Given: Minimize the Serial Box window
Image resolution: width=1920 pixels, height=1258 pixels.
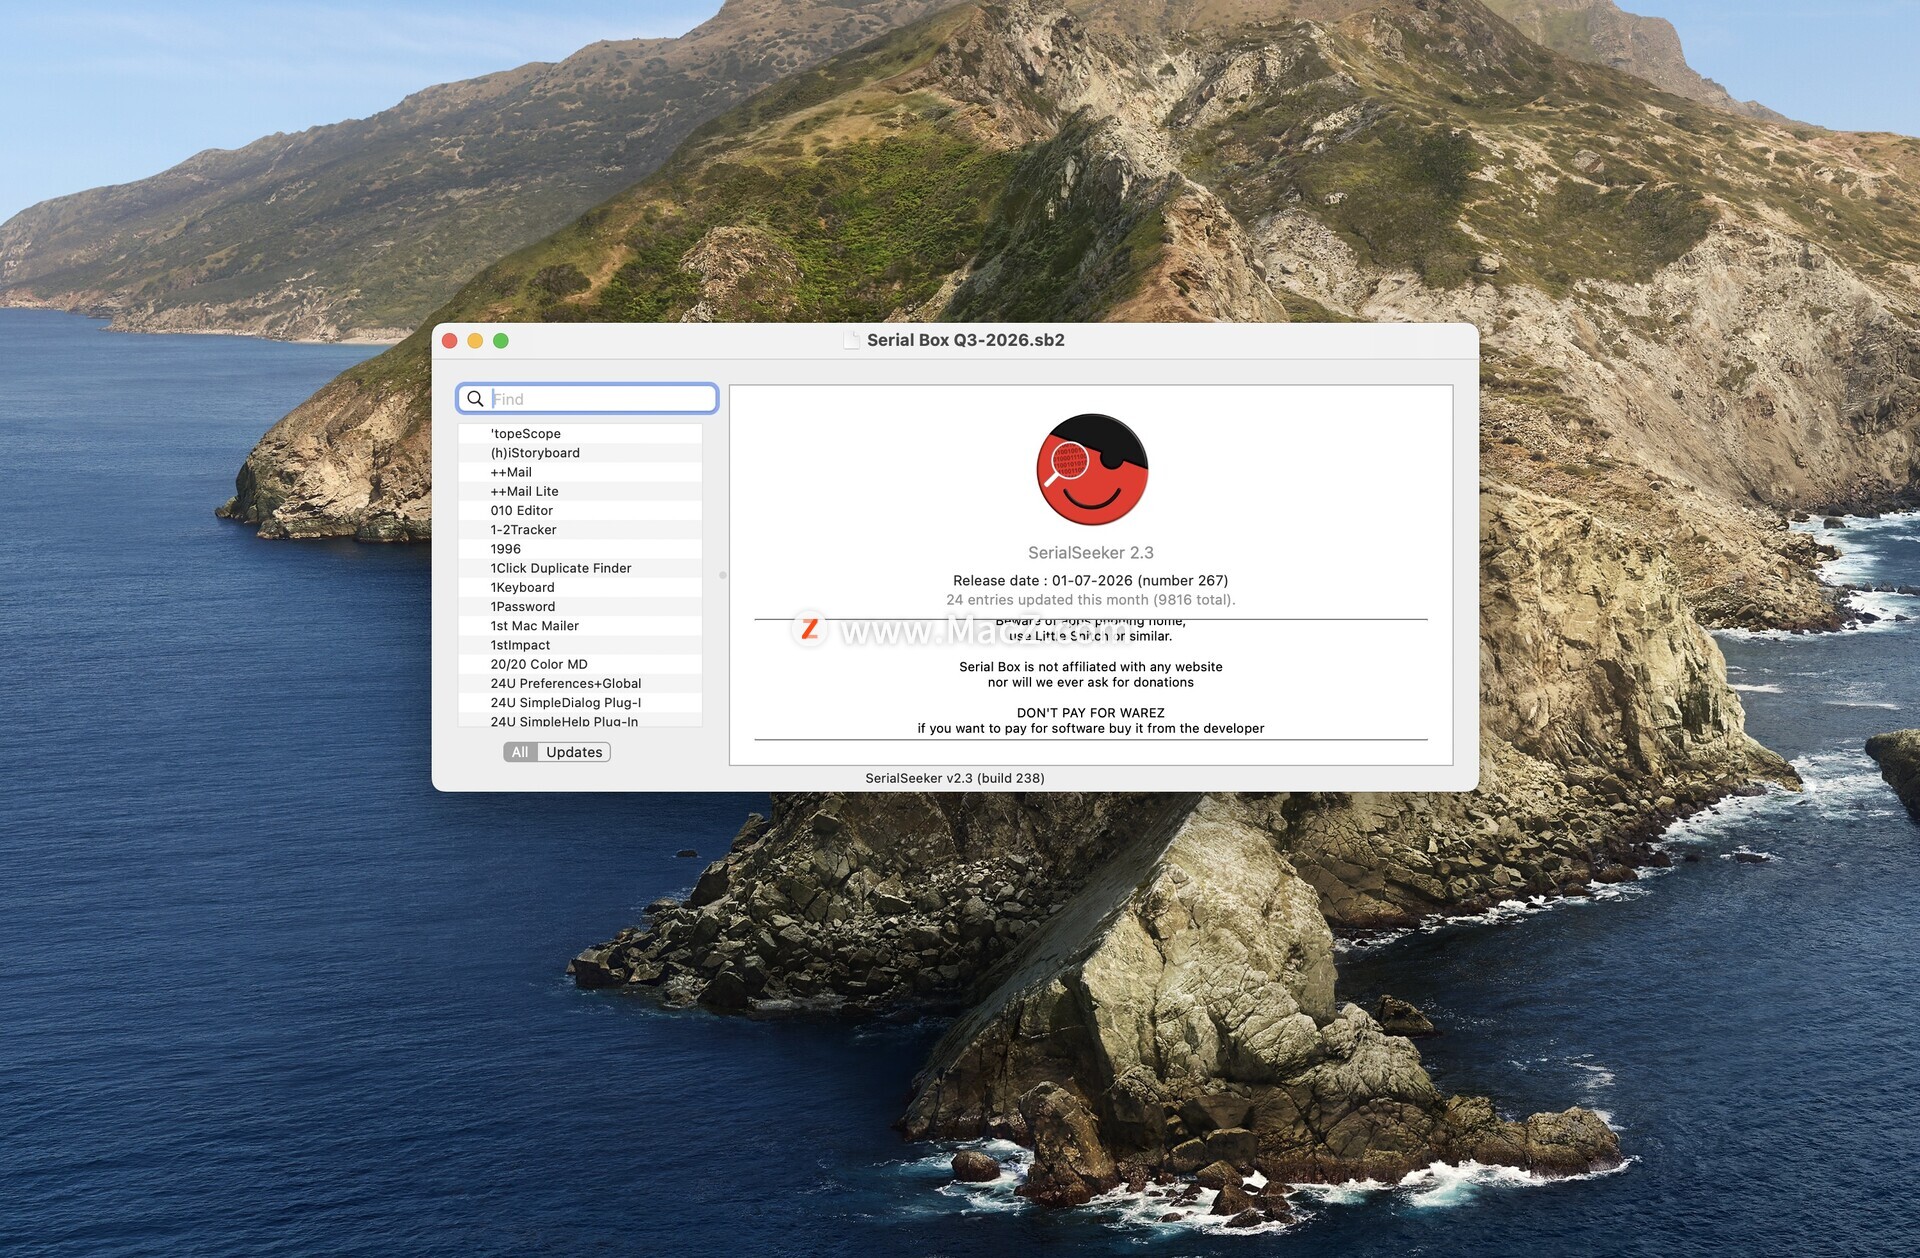Looking at the screenshot, I should pos(475,341).
